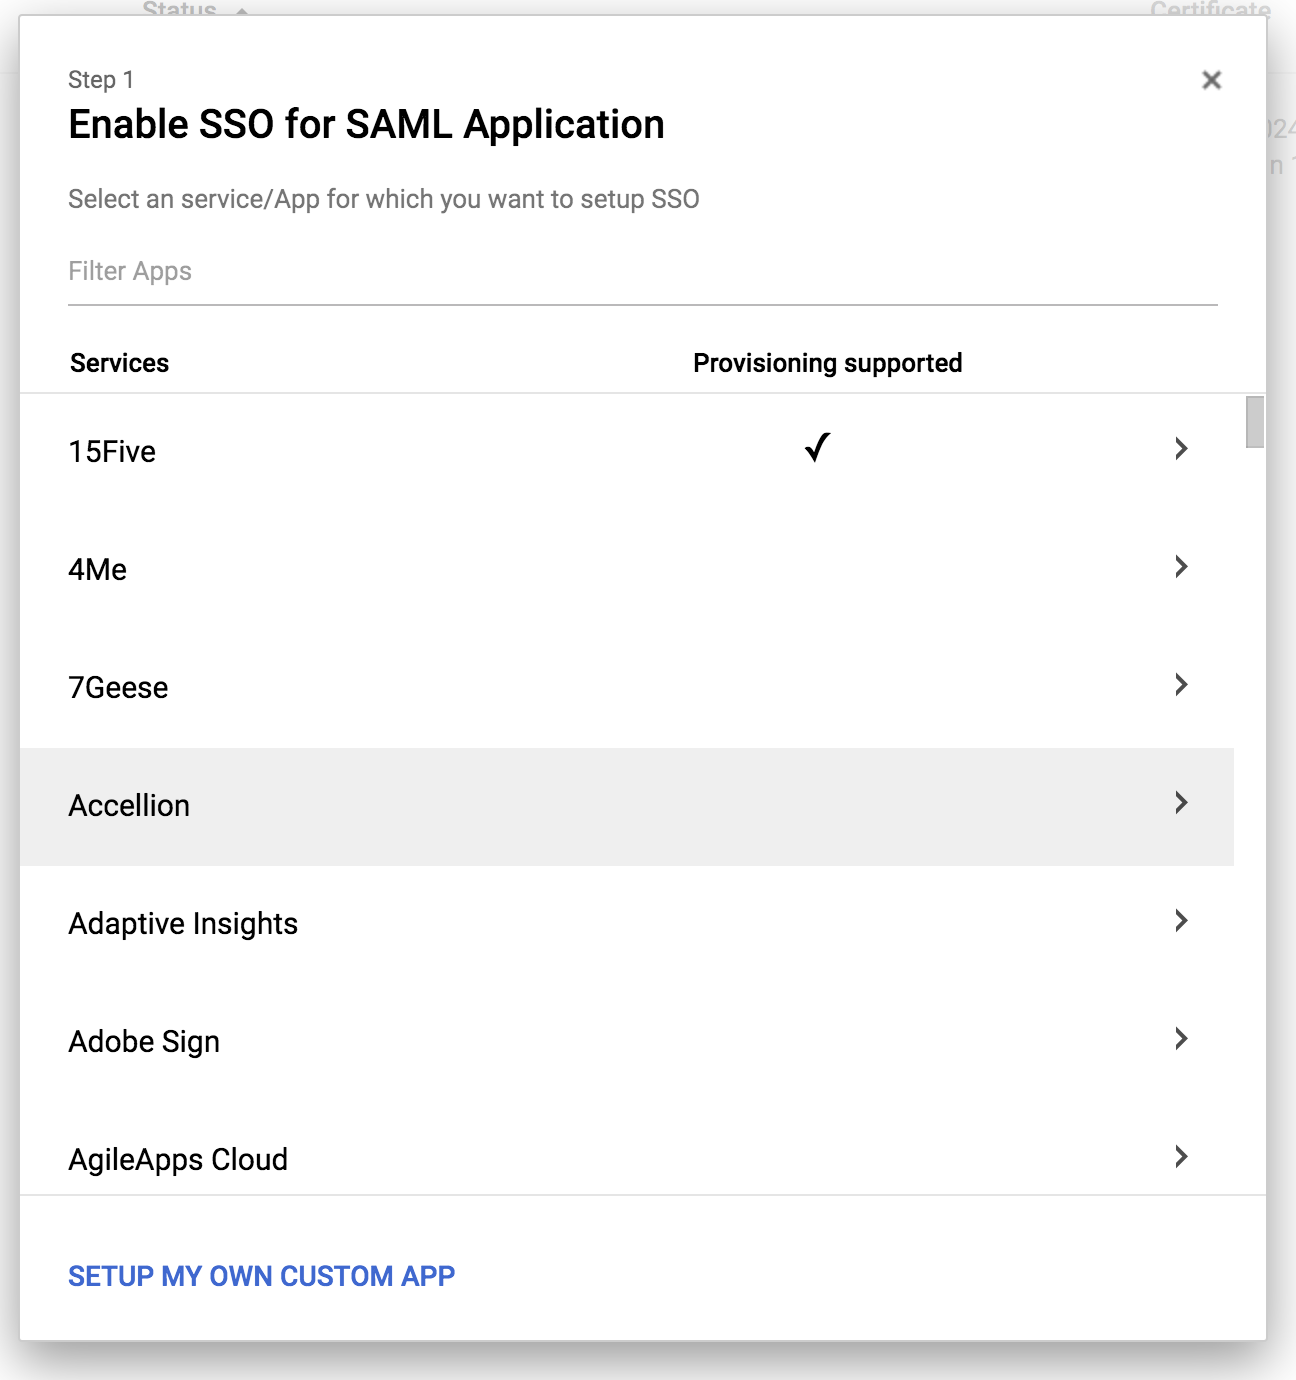Choose the Adobe Sign service name
The height and width of the screenshot is (1380, 1296).
pyautogui.click(x=144, y=1042)
